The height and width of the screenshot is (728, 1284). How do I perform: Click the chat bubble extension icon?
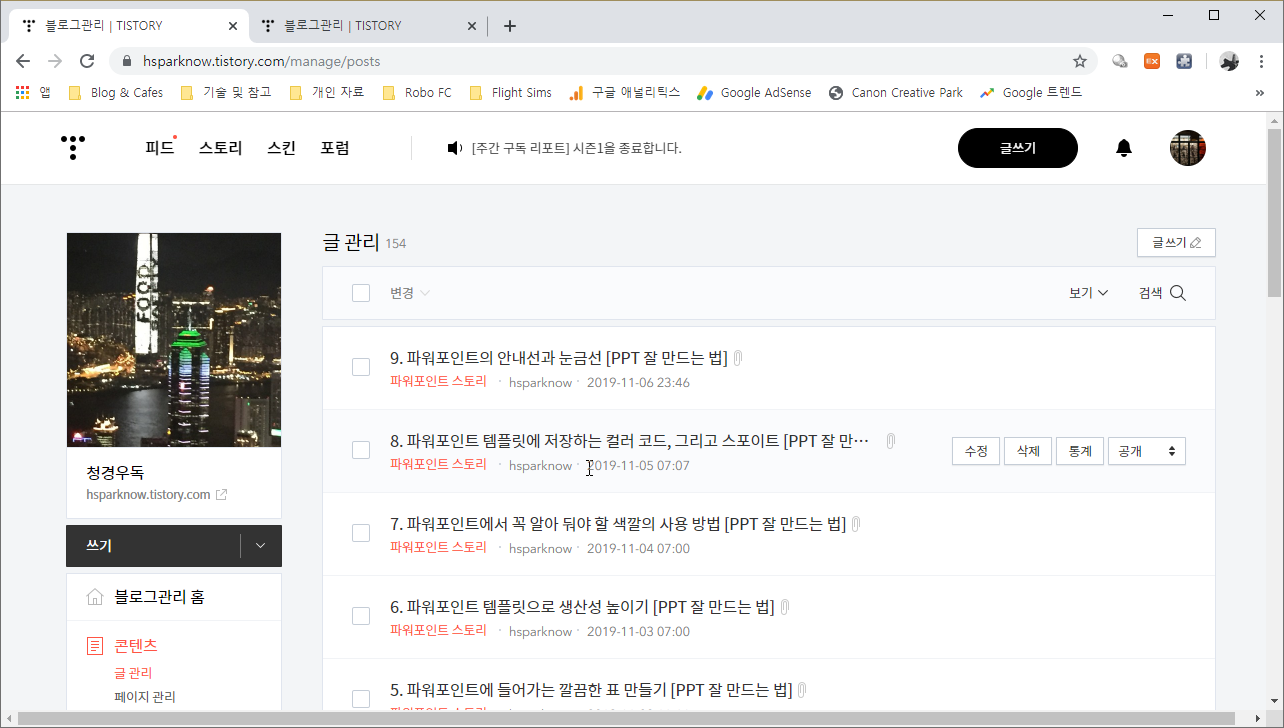coord(1120,61)
